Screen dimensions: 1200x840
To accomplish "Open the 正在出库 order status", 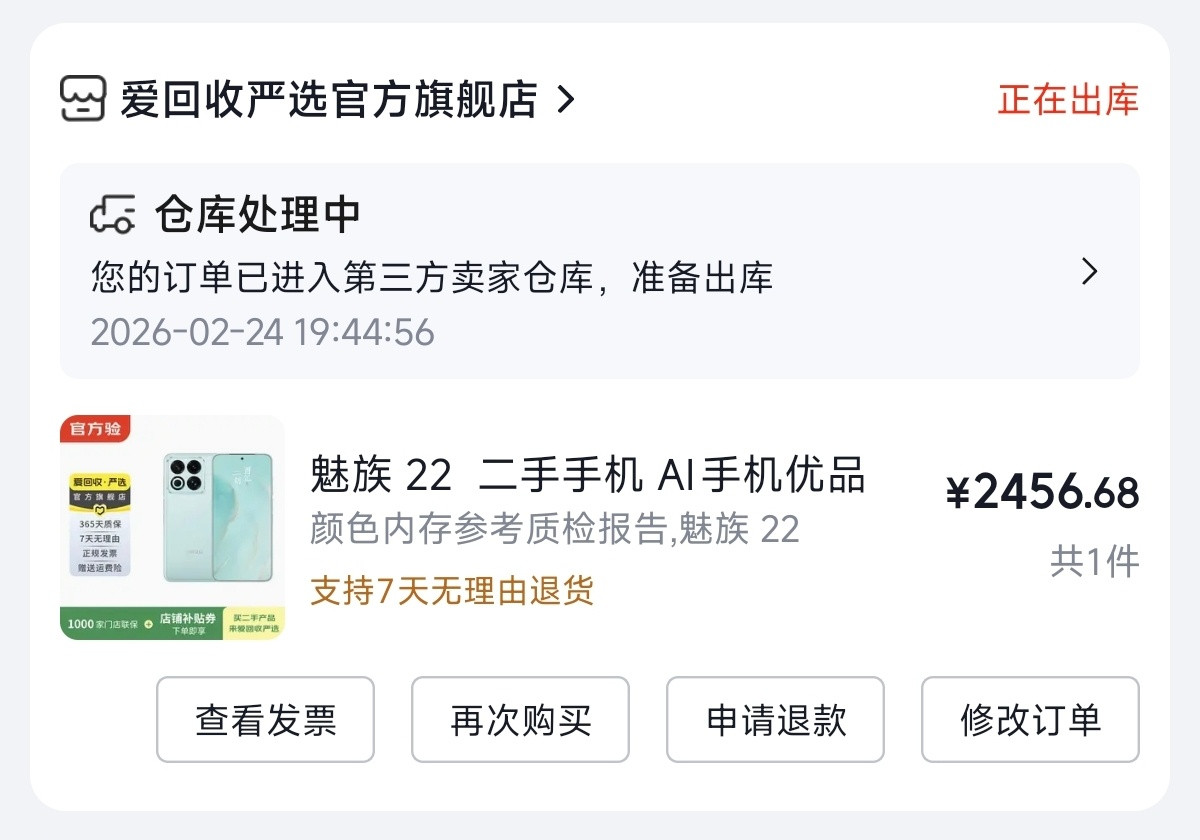I will (x=1067, y=99).
